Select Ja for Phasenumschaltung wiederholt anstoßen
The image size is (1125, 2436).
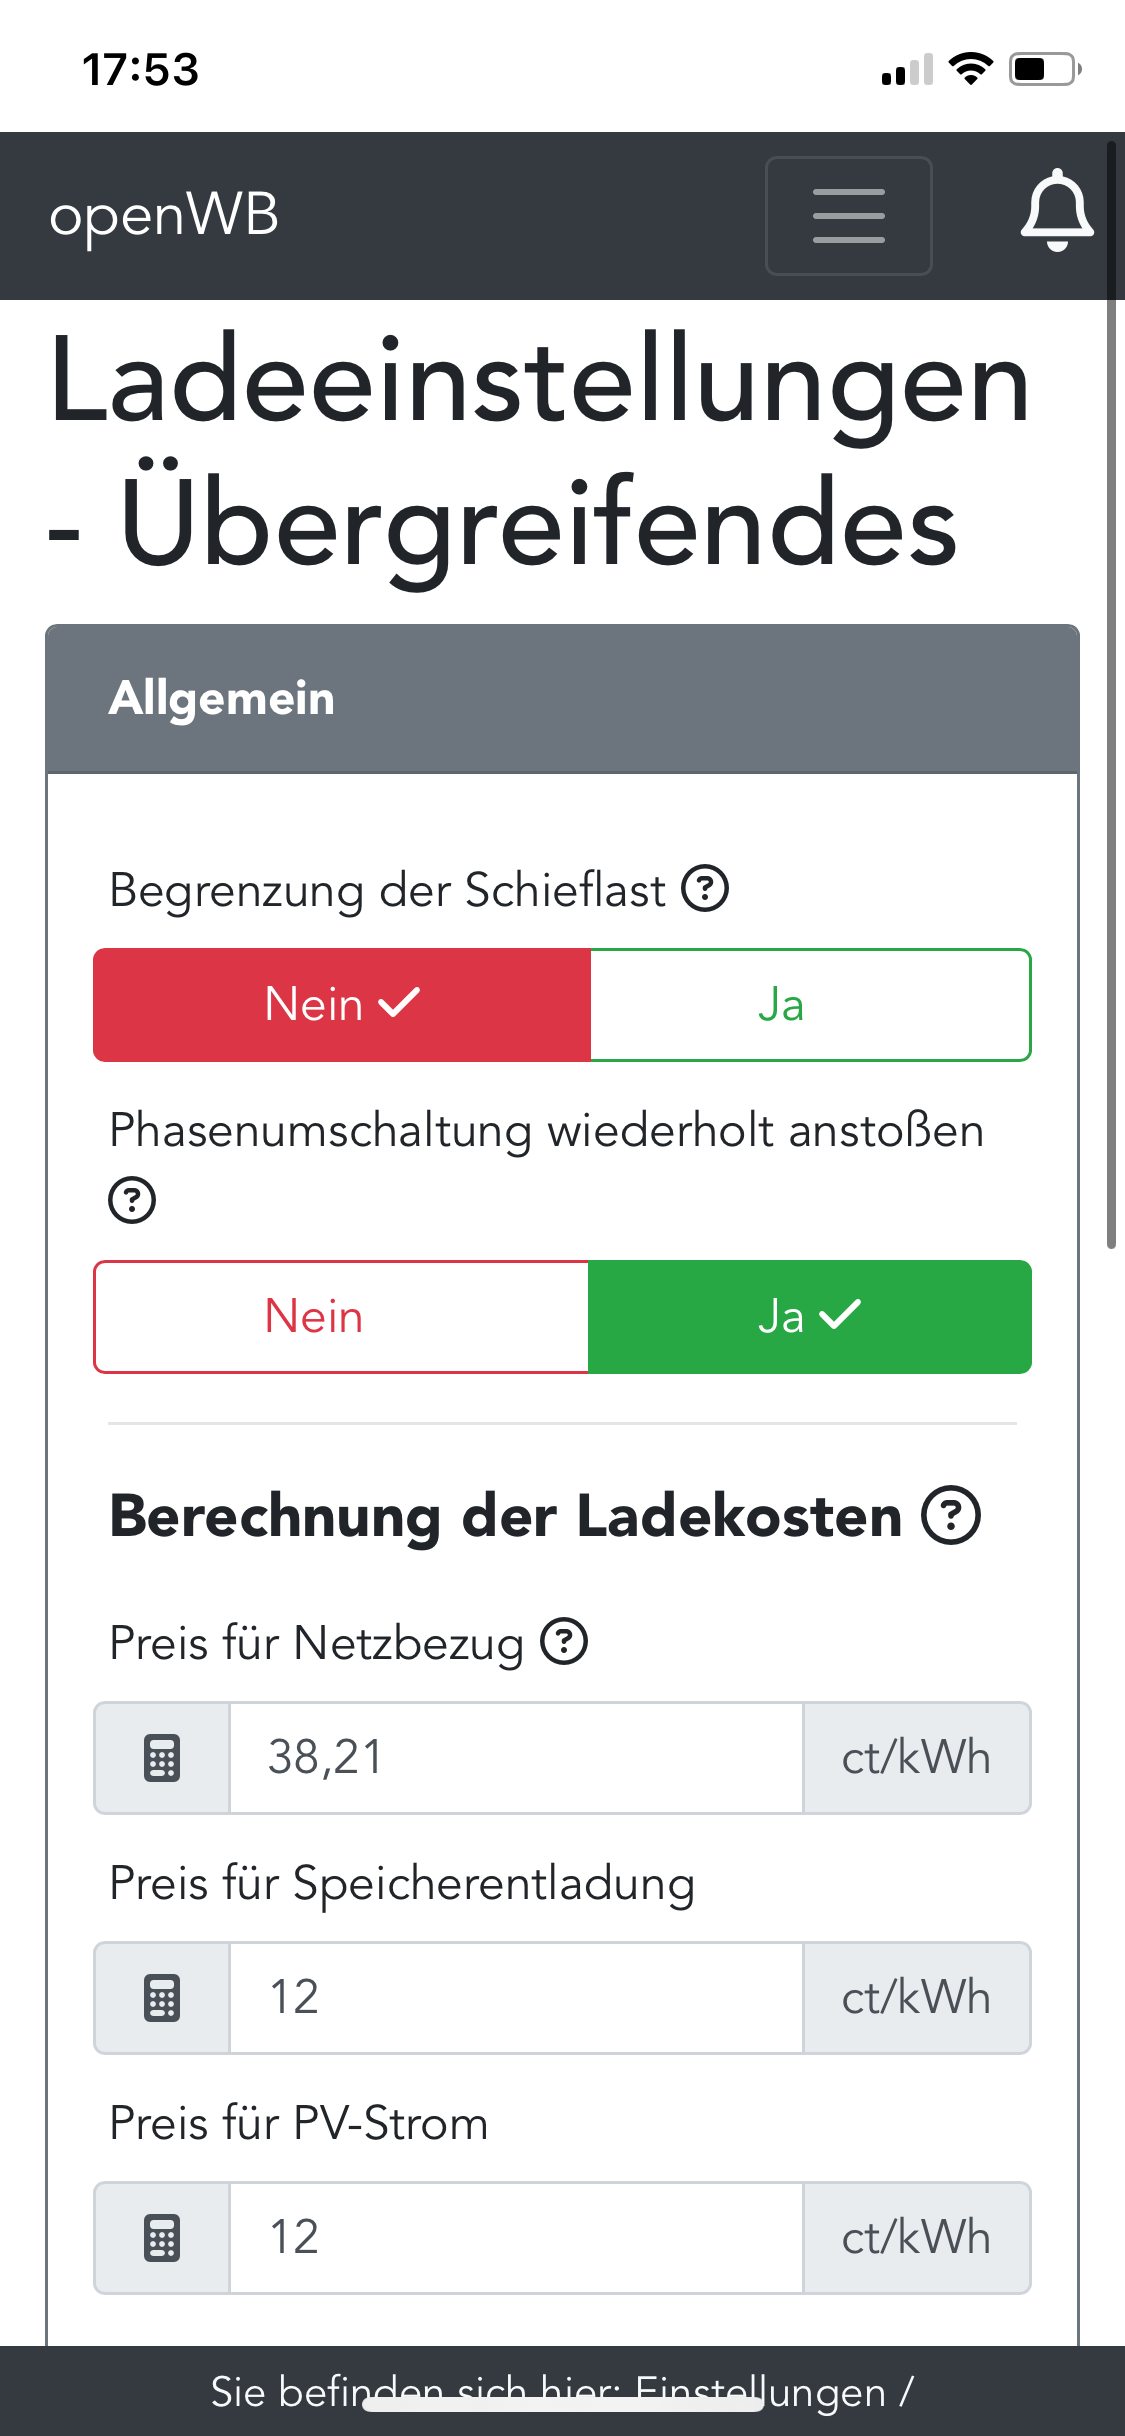pos(810,1316)
